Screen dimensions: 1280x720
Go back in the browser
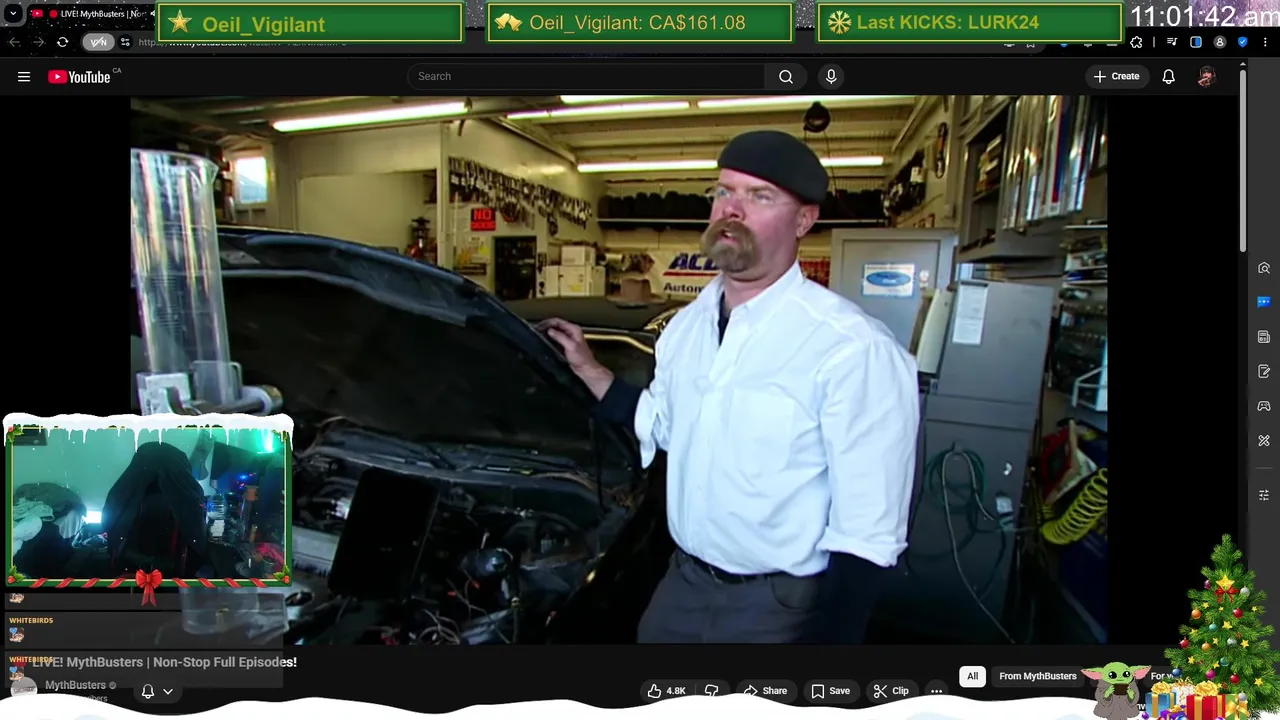point(14,42)
